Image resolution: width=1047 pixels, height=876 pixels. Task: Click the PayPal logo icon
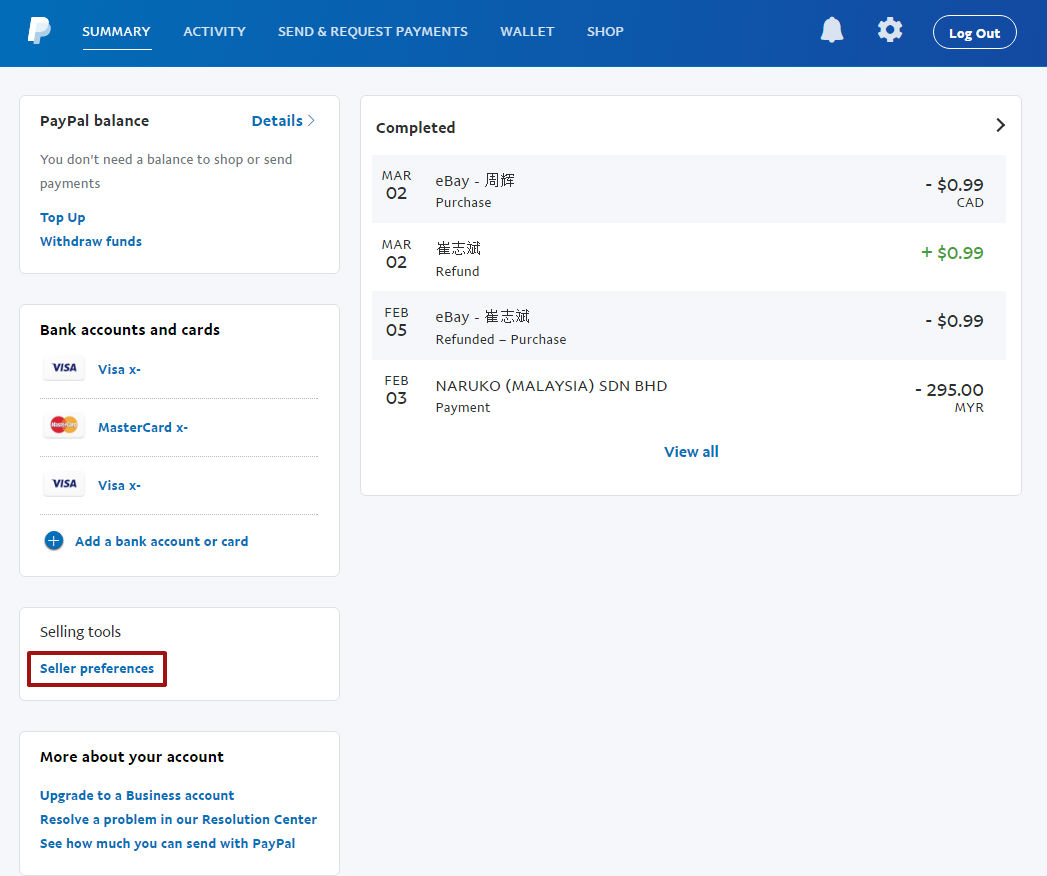click(39, 31)
